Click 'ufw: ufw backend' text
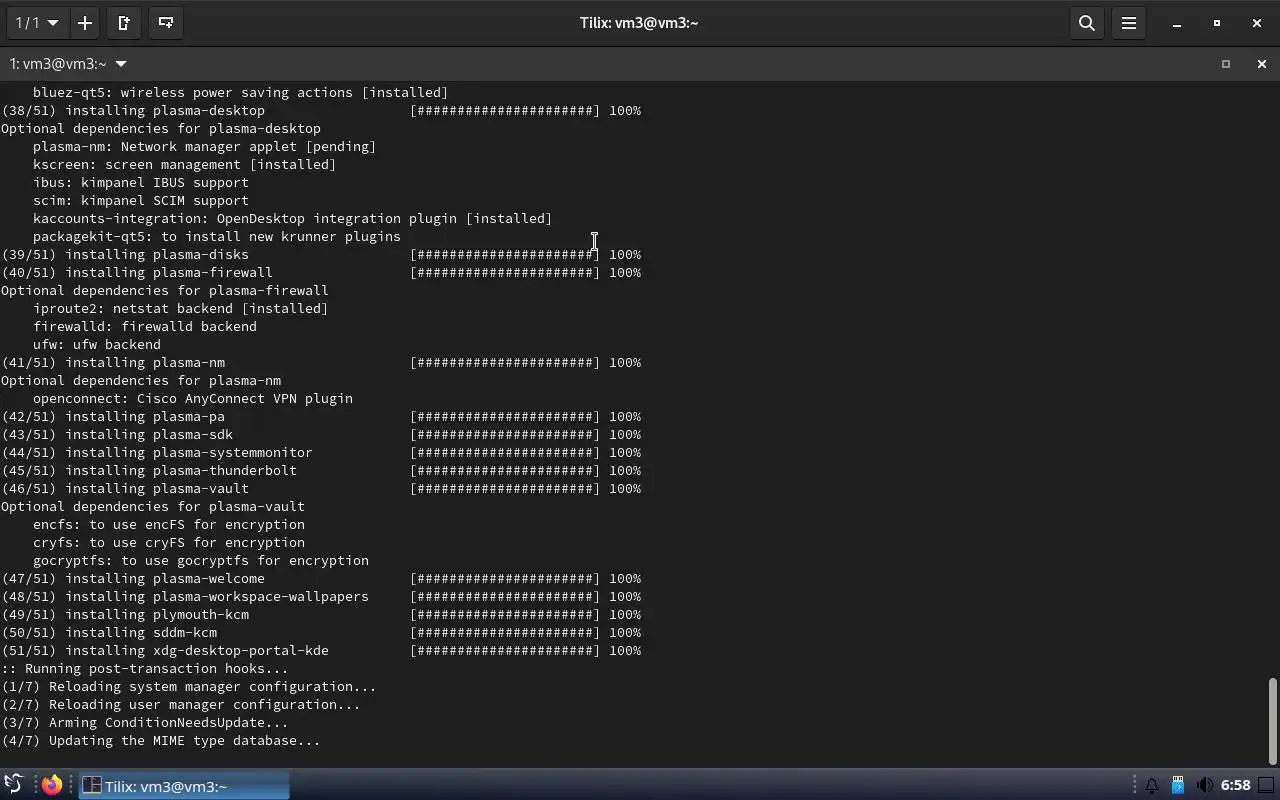The height and width of the screenshot is (800, 1280). point(97,345)
